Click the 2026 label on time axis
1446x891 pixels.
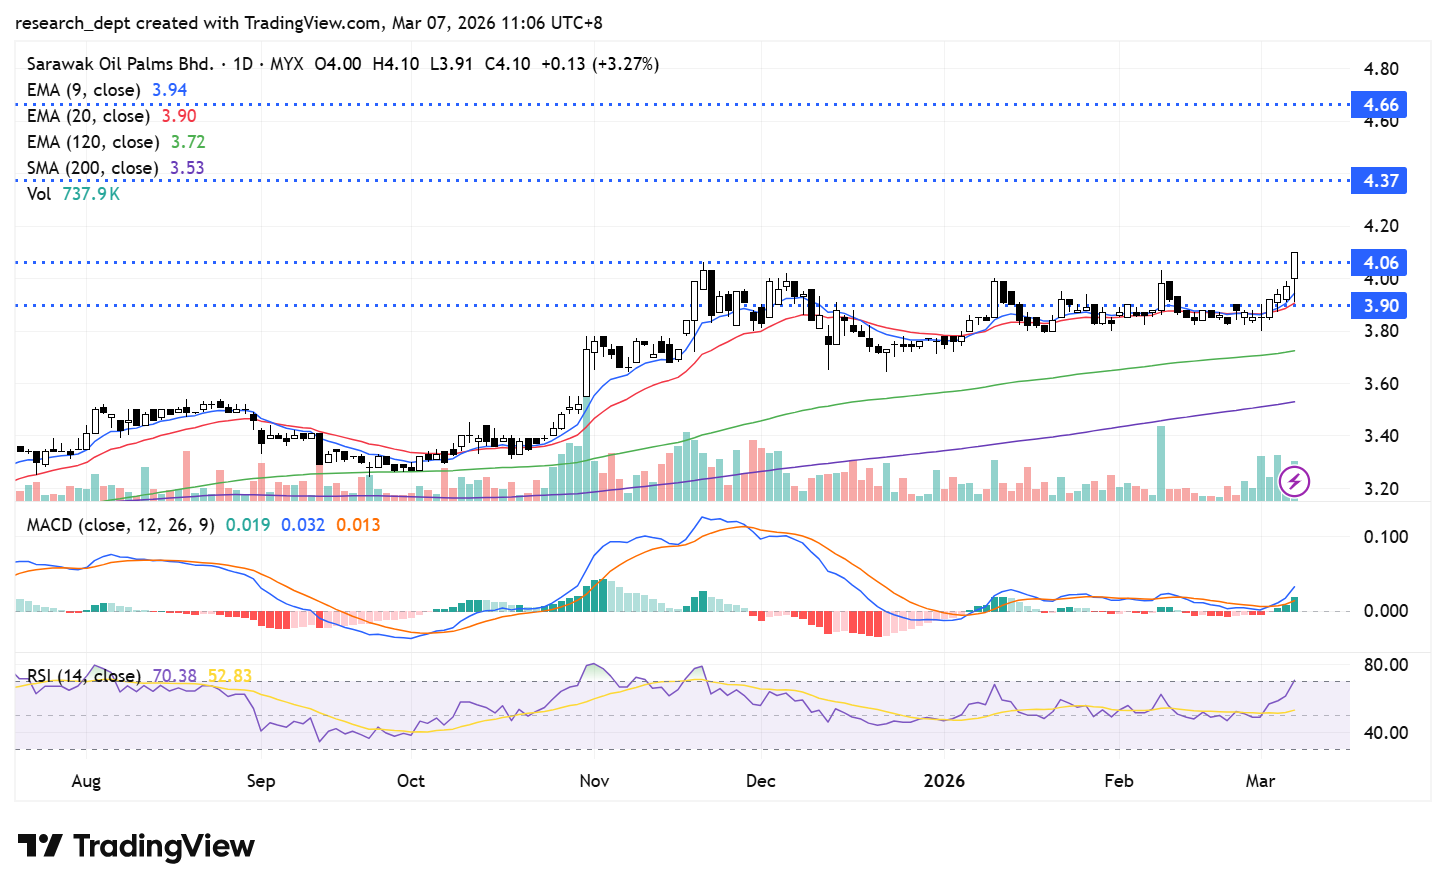(944, 781)
